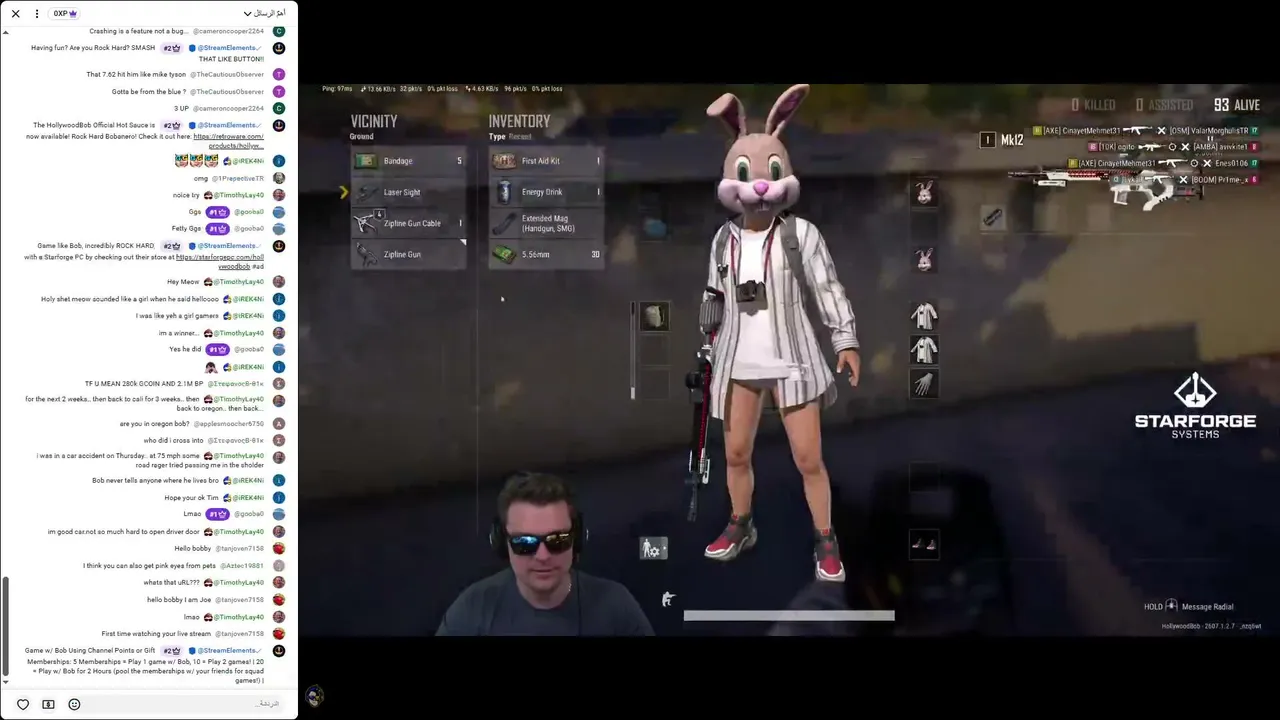Click 'who did i cross into' message
Image resolution: width=1280 pixels, height=720 pixels.
point(173,440)
